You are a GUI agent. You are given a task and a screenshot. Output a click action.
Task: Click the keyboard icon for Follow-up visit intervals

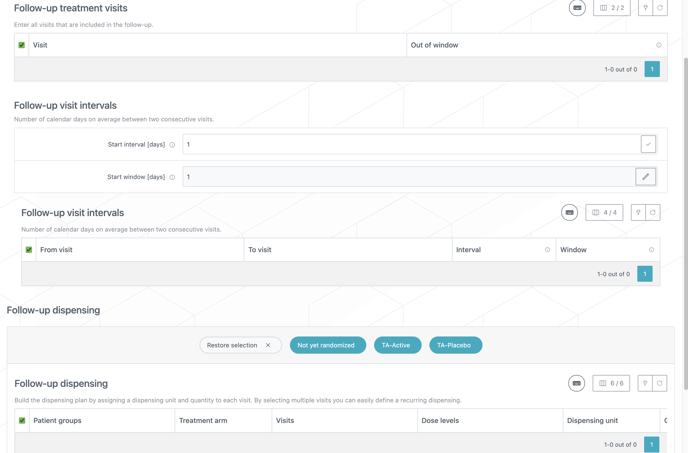pos(569,213)
